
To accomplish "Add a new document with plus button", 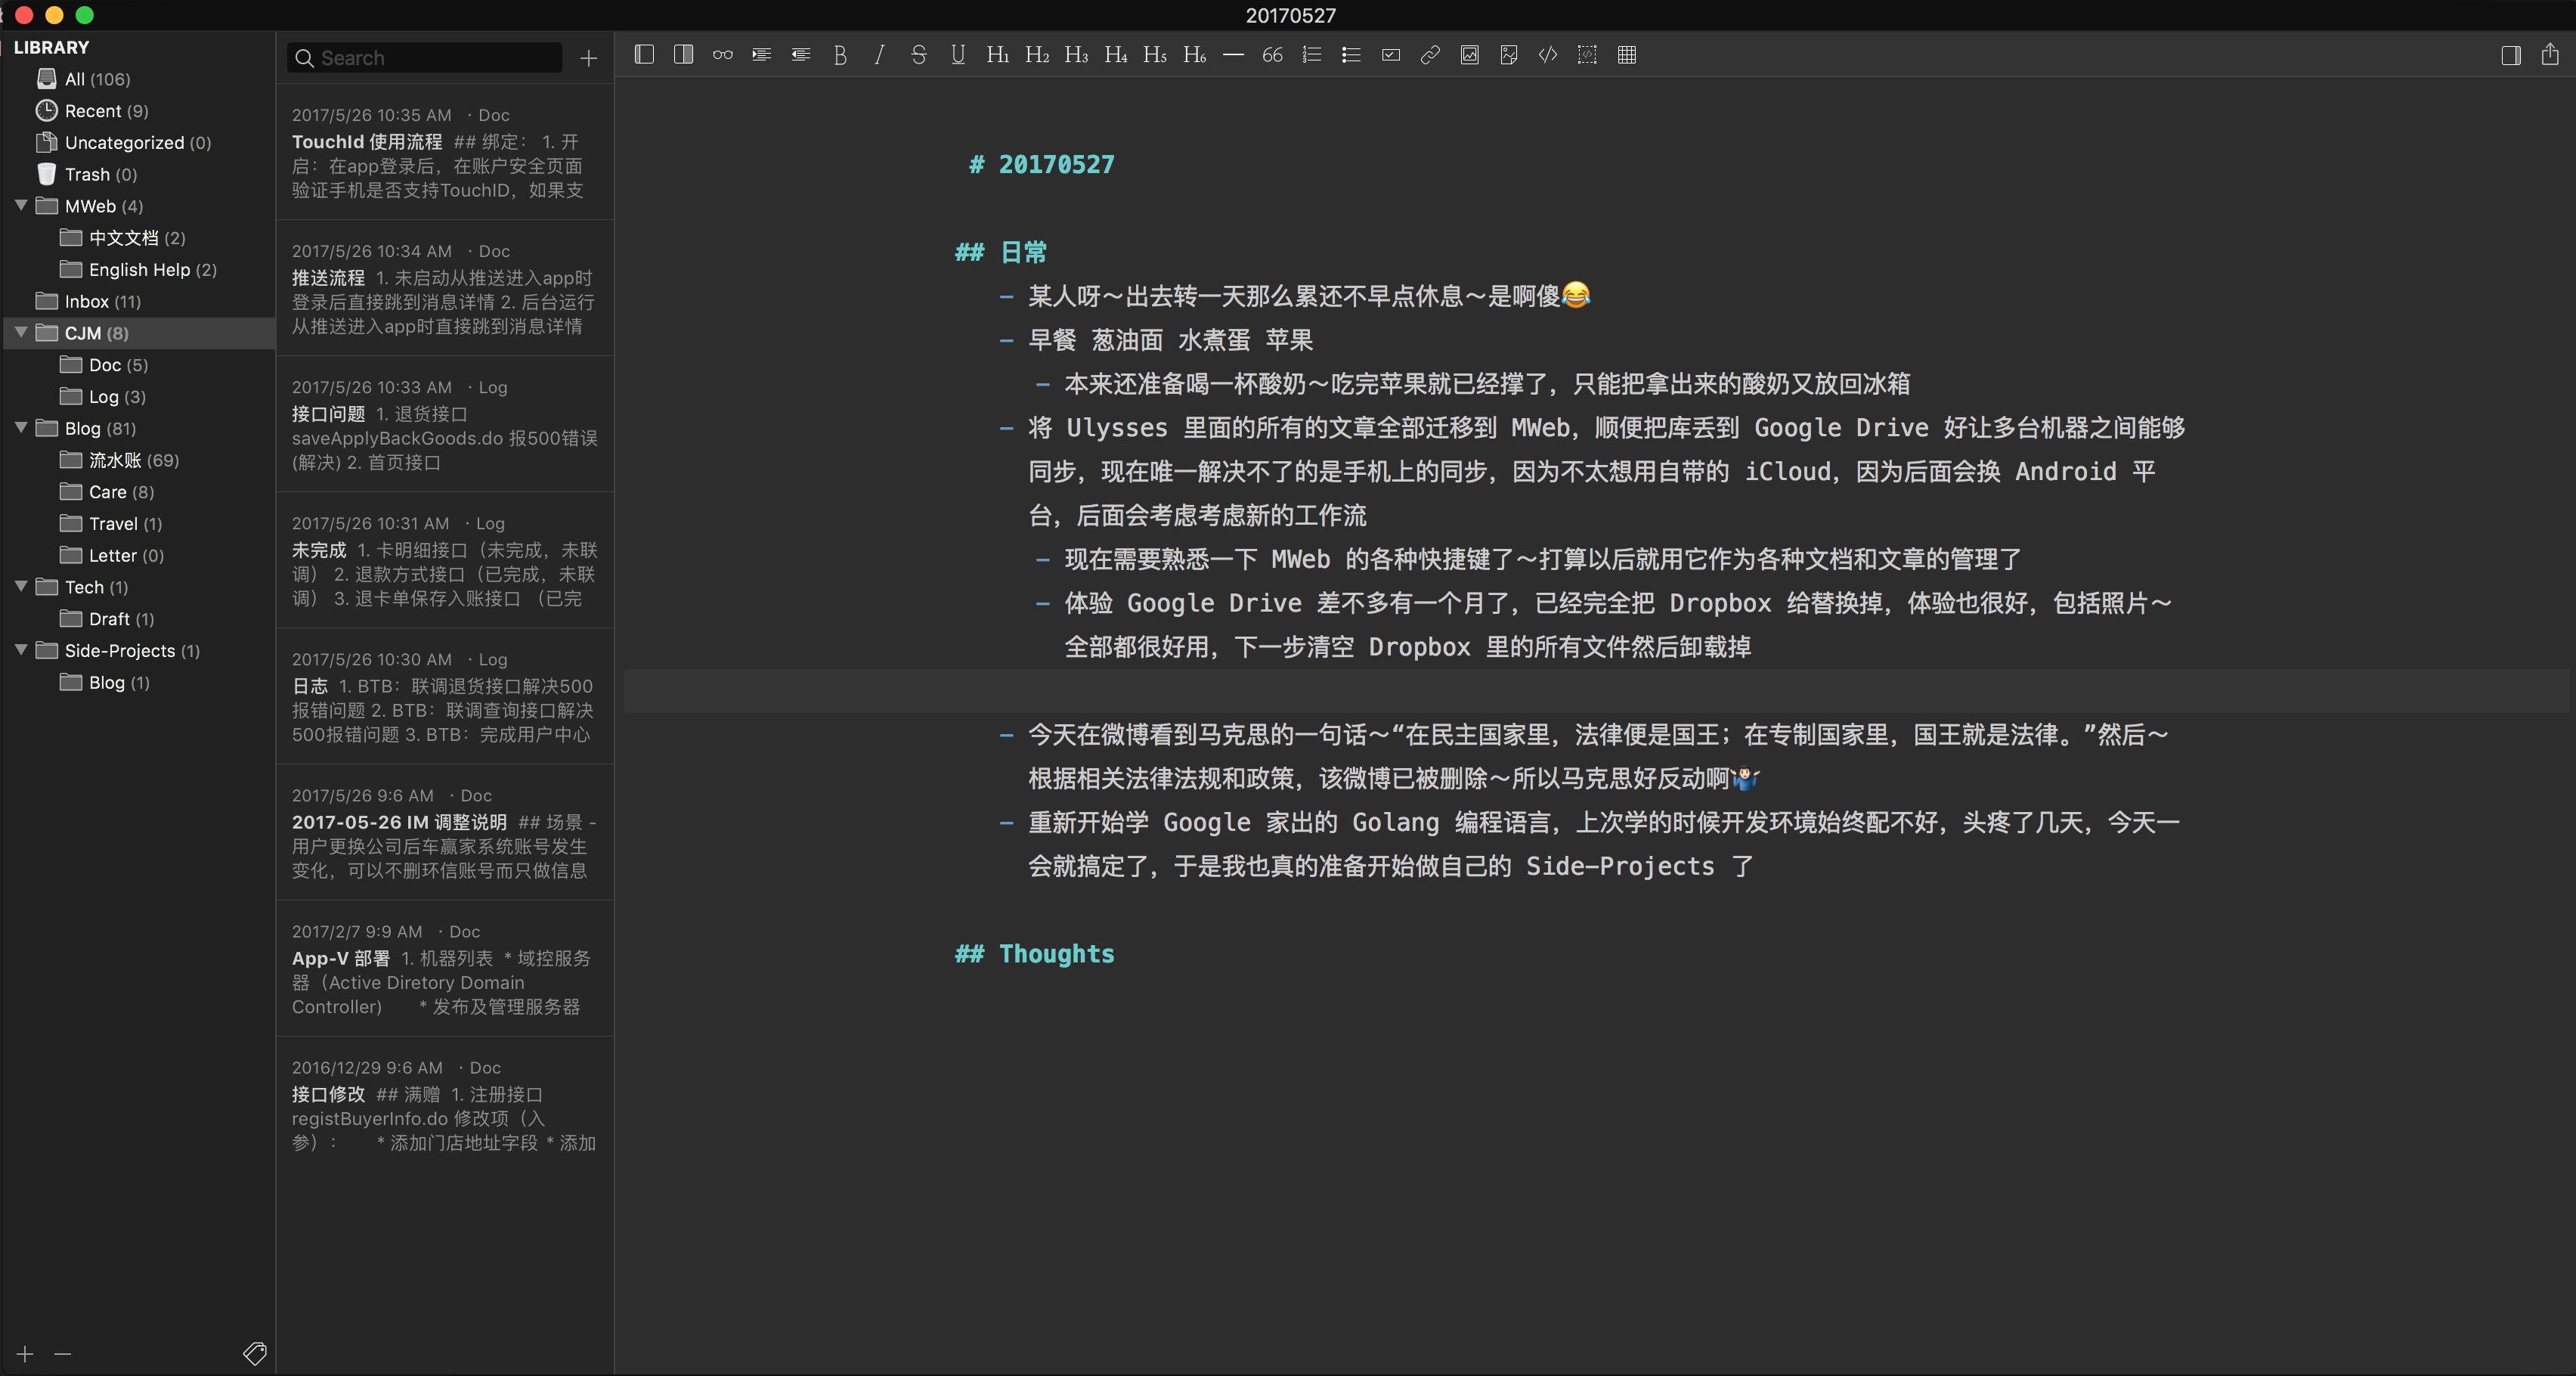I will 589,58.
